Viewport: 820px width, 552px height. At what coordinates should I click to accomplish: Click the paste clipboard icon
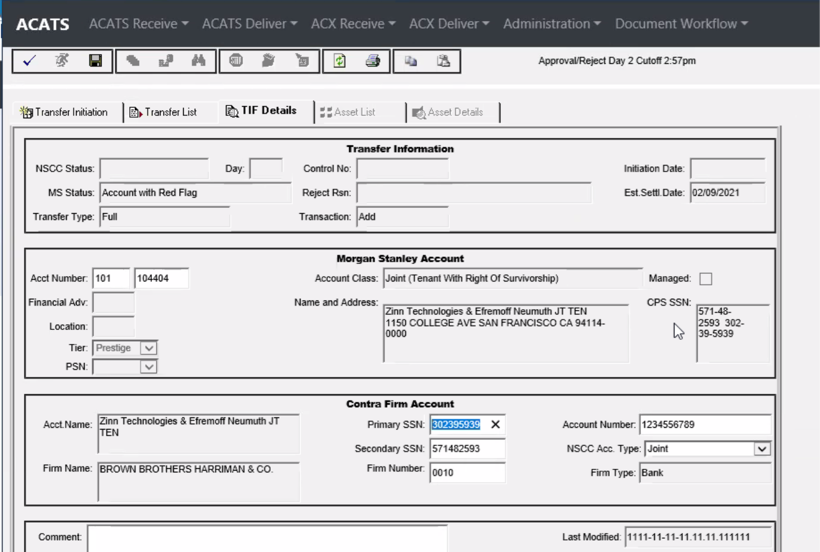coord(443,61)
